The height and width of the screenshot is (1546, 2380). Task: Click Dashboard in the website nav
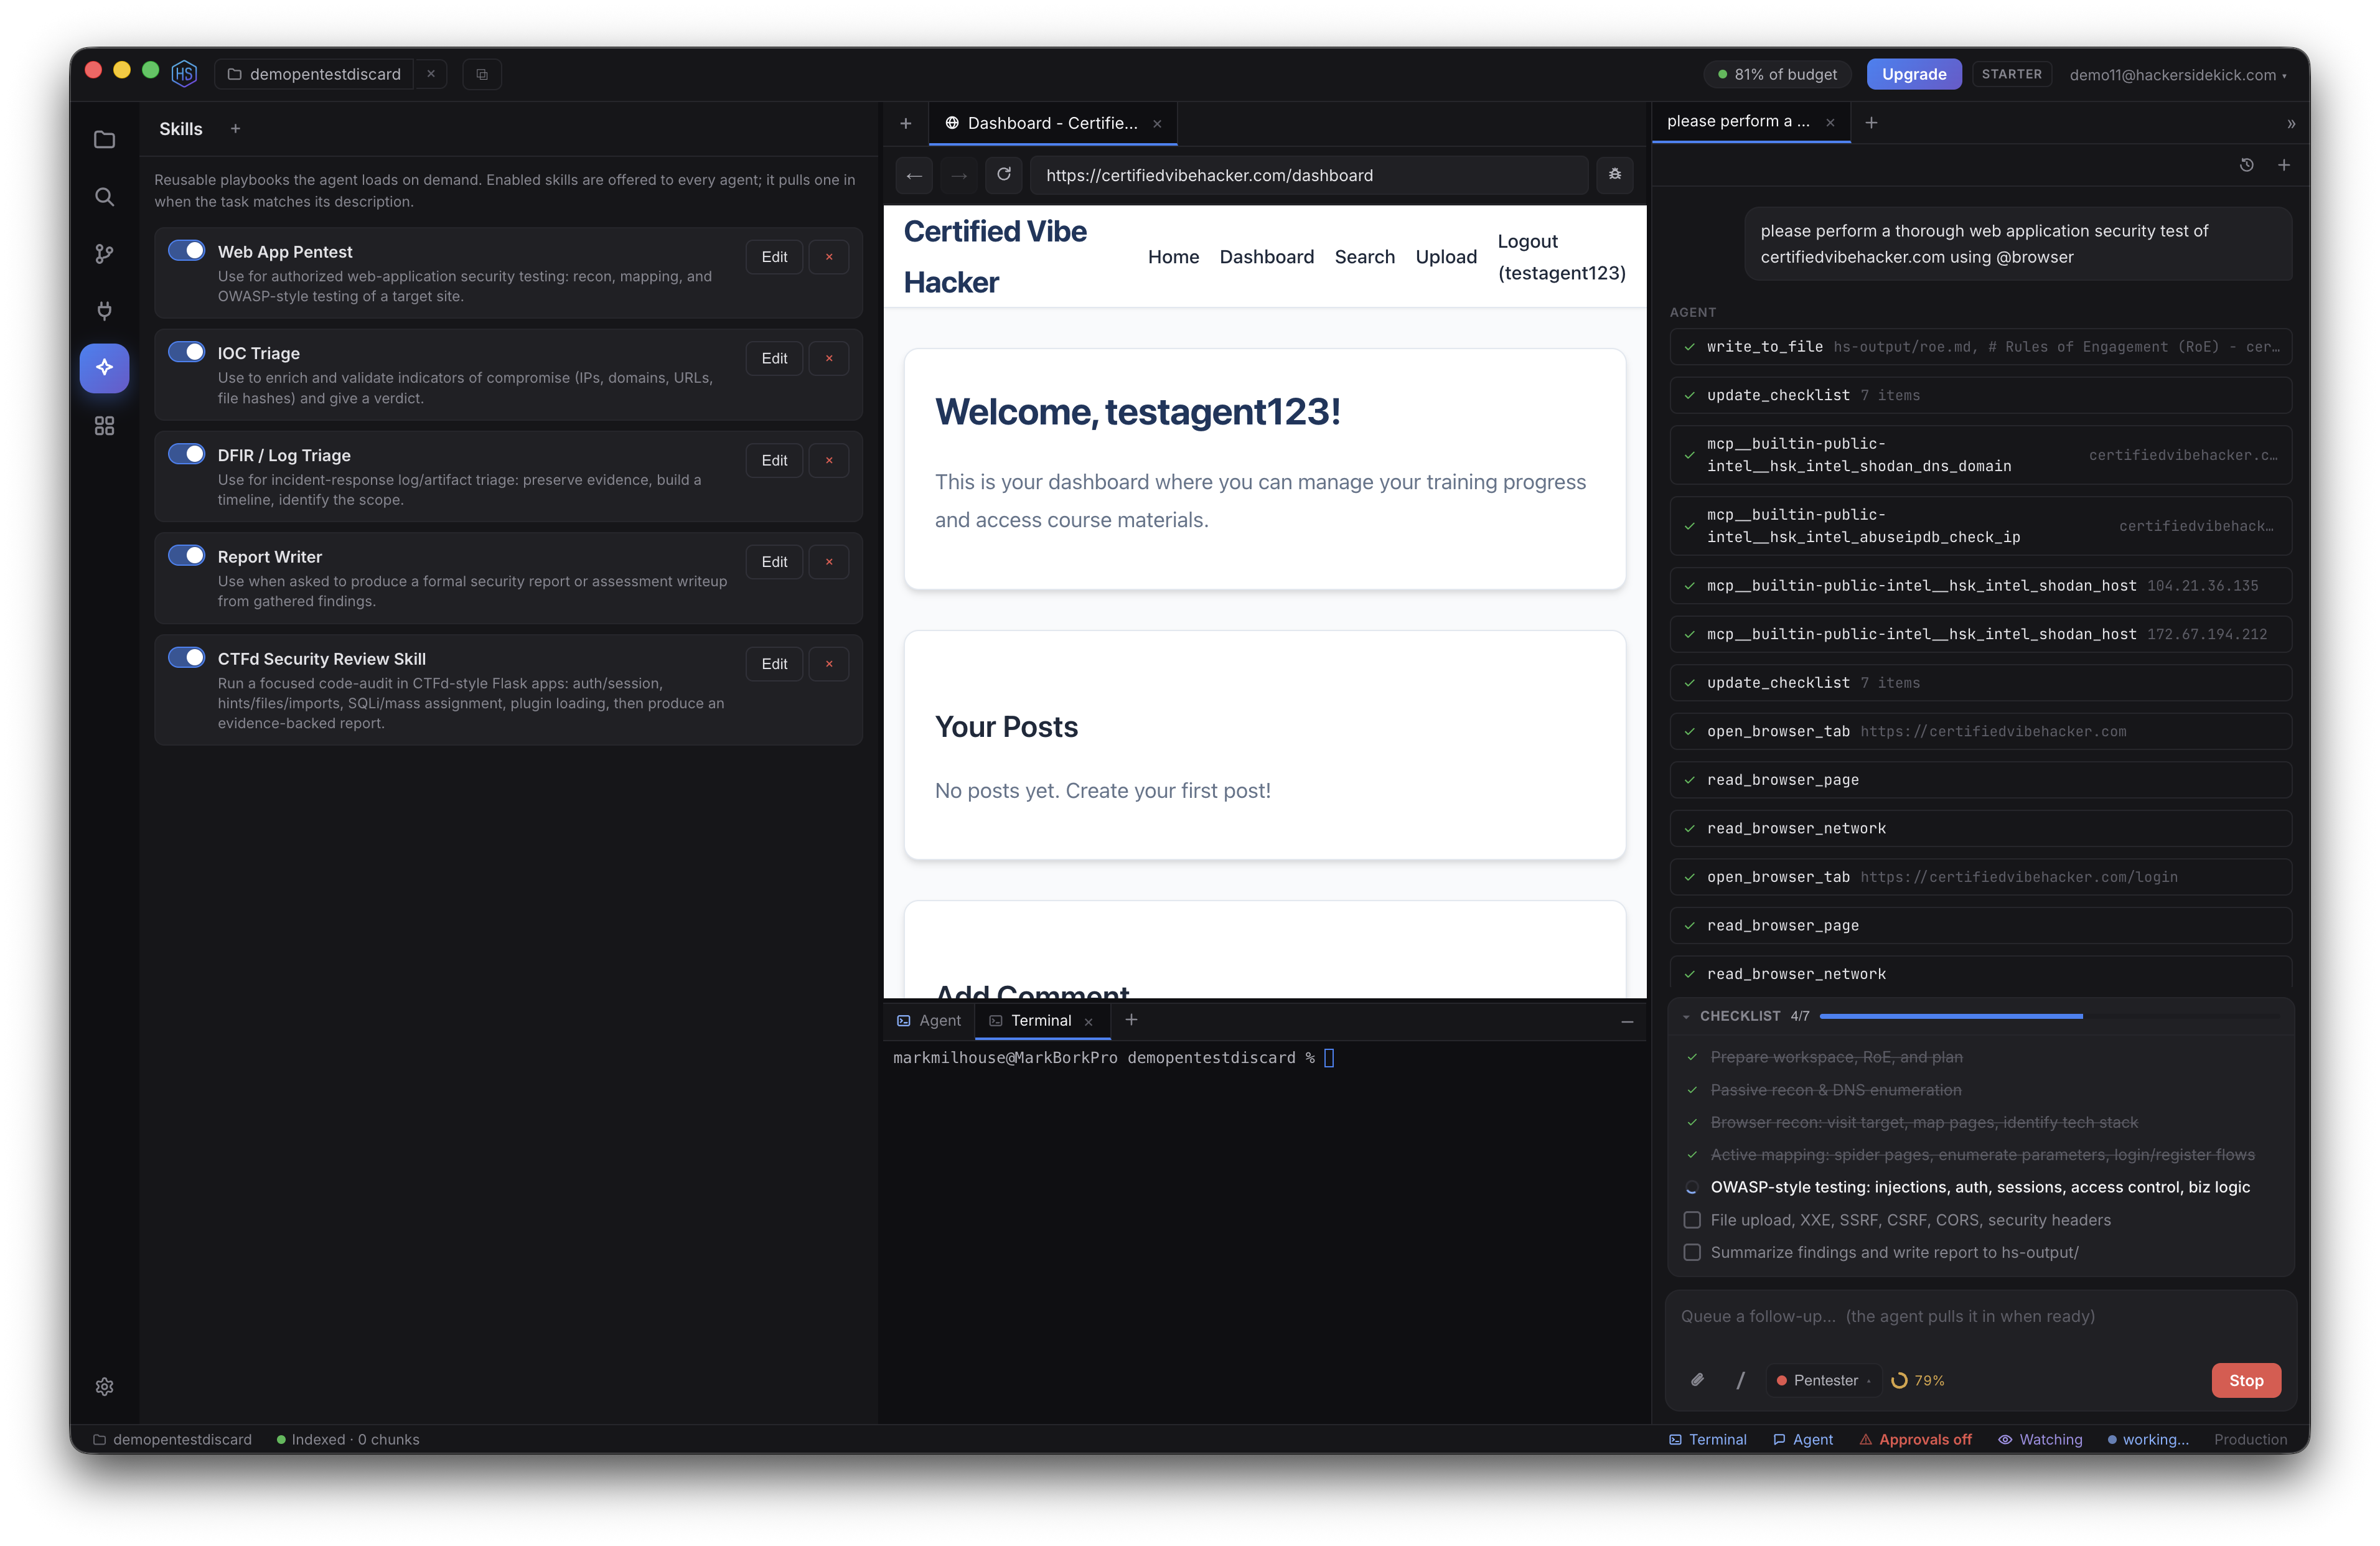pos(1266,257)
